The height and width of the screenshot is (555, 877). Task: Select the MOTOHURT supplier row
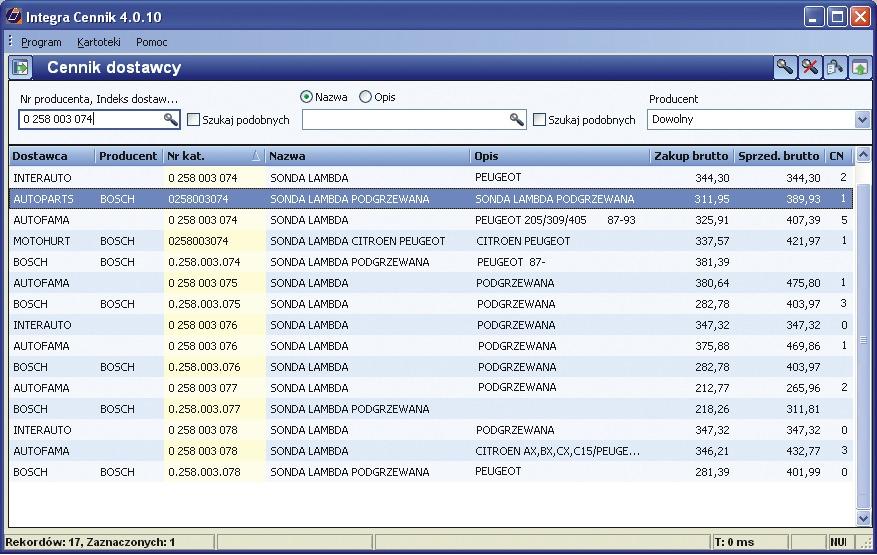431,241
